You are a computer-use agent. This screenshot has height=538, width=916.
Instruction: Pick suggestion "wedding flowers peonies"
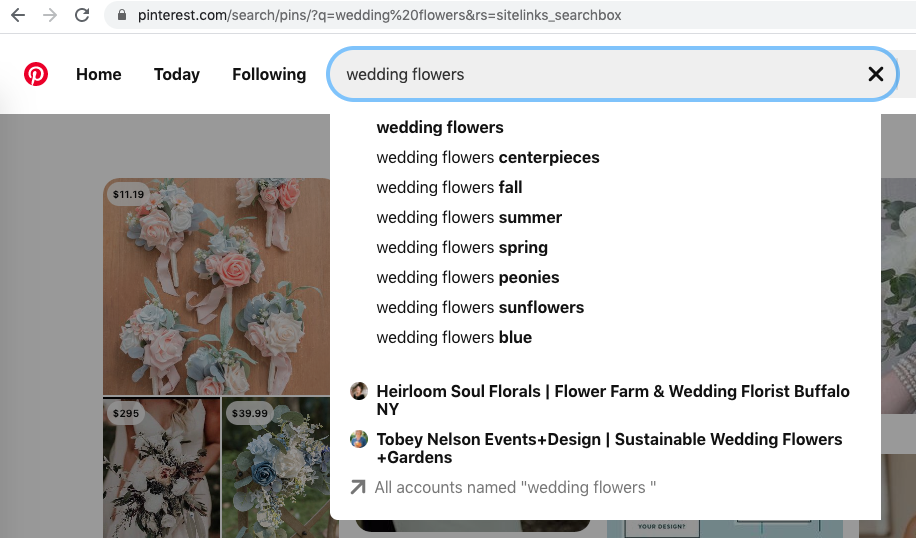pos(468,277)
